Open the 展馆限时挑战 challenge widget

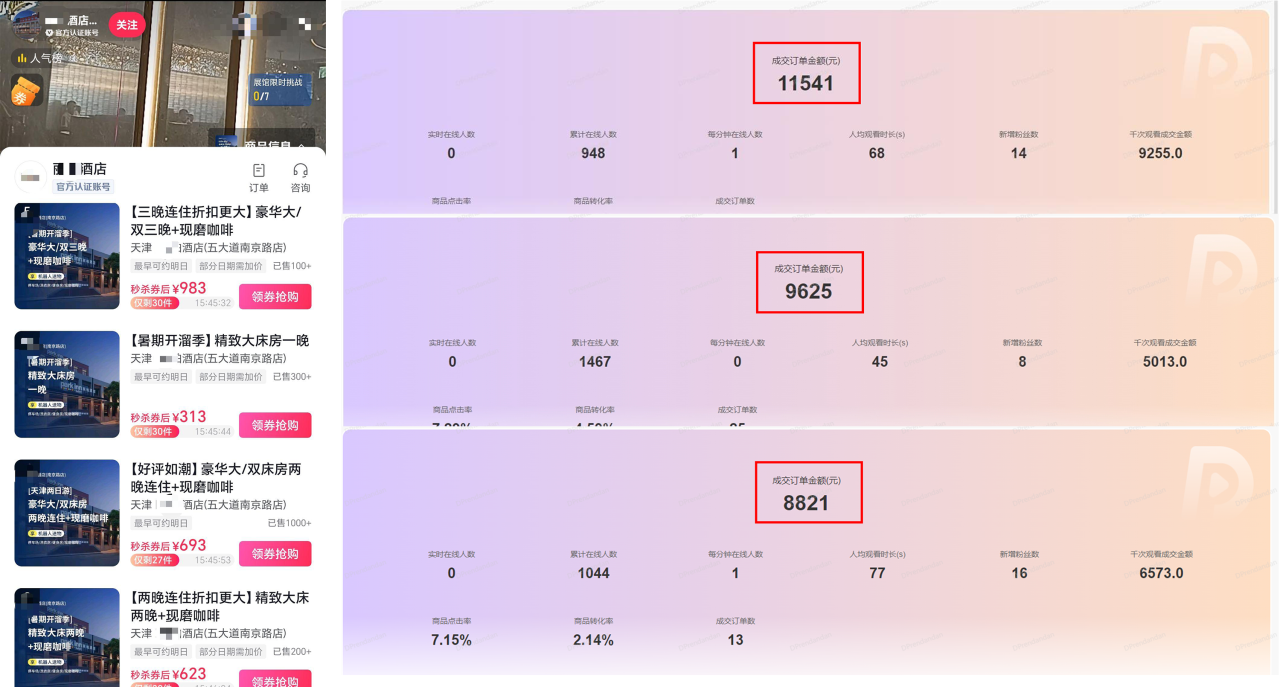277,89
